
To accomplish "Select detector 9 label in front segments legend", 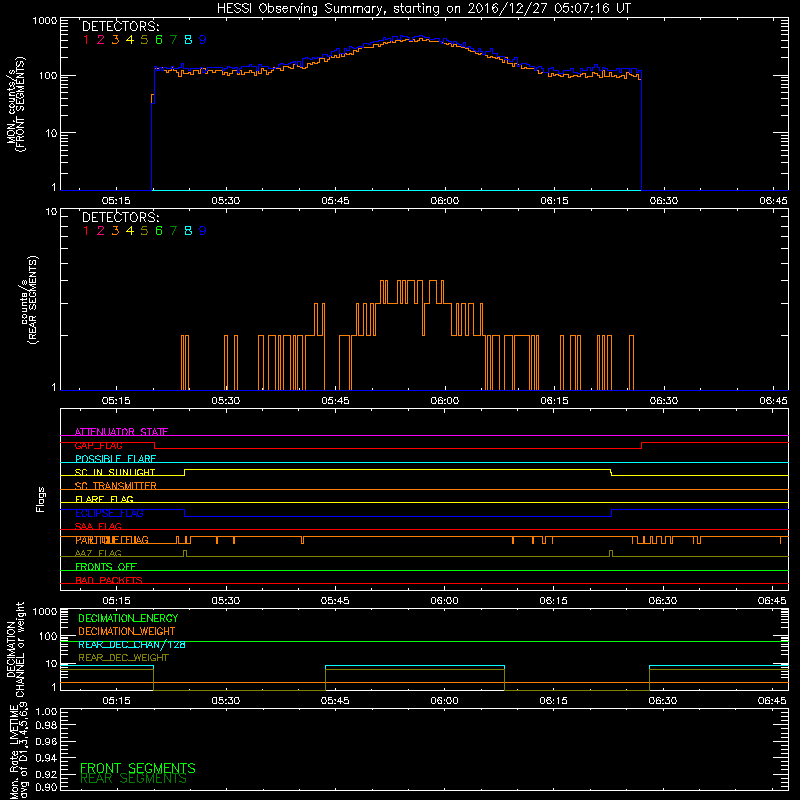I will pyautogui.click(x=203, y=40).
